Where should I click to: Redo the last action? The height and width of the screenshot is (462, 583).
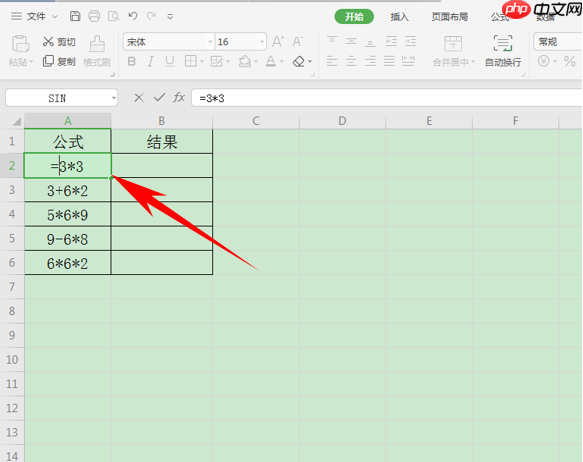(151, 16)
